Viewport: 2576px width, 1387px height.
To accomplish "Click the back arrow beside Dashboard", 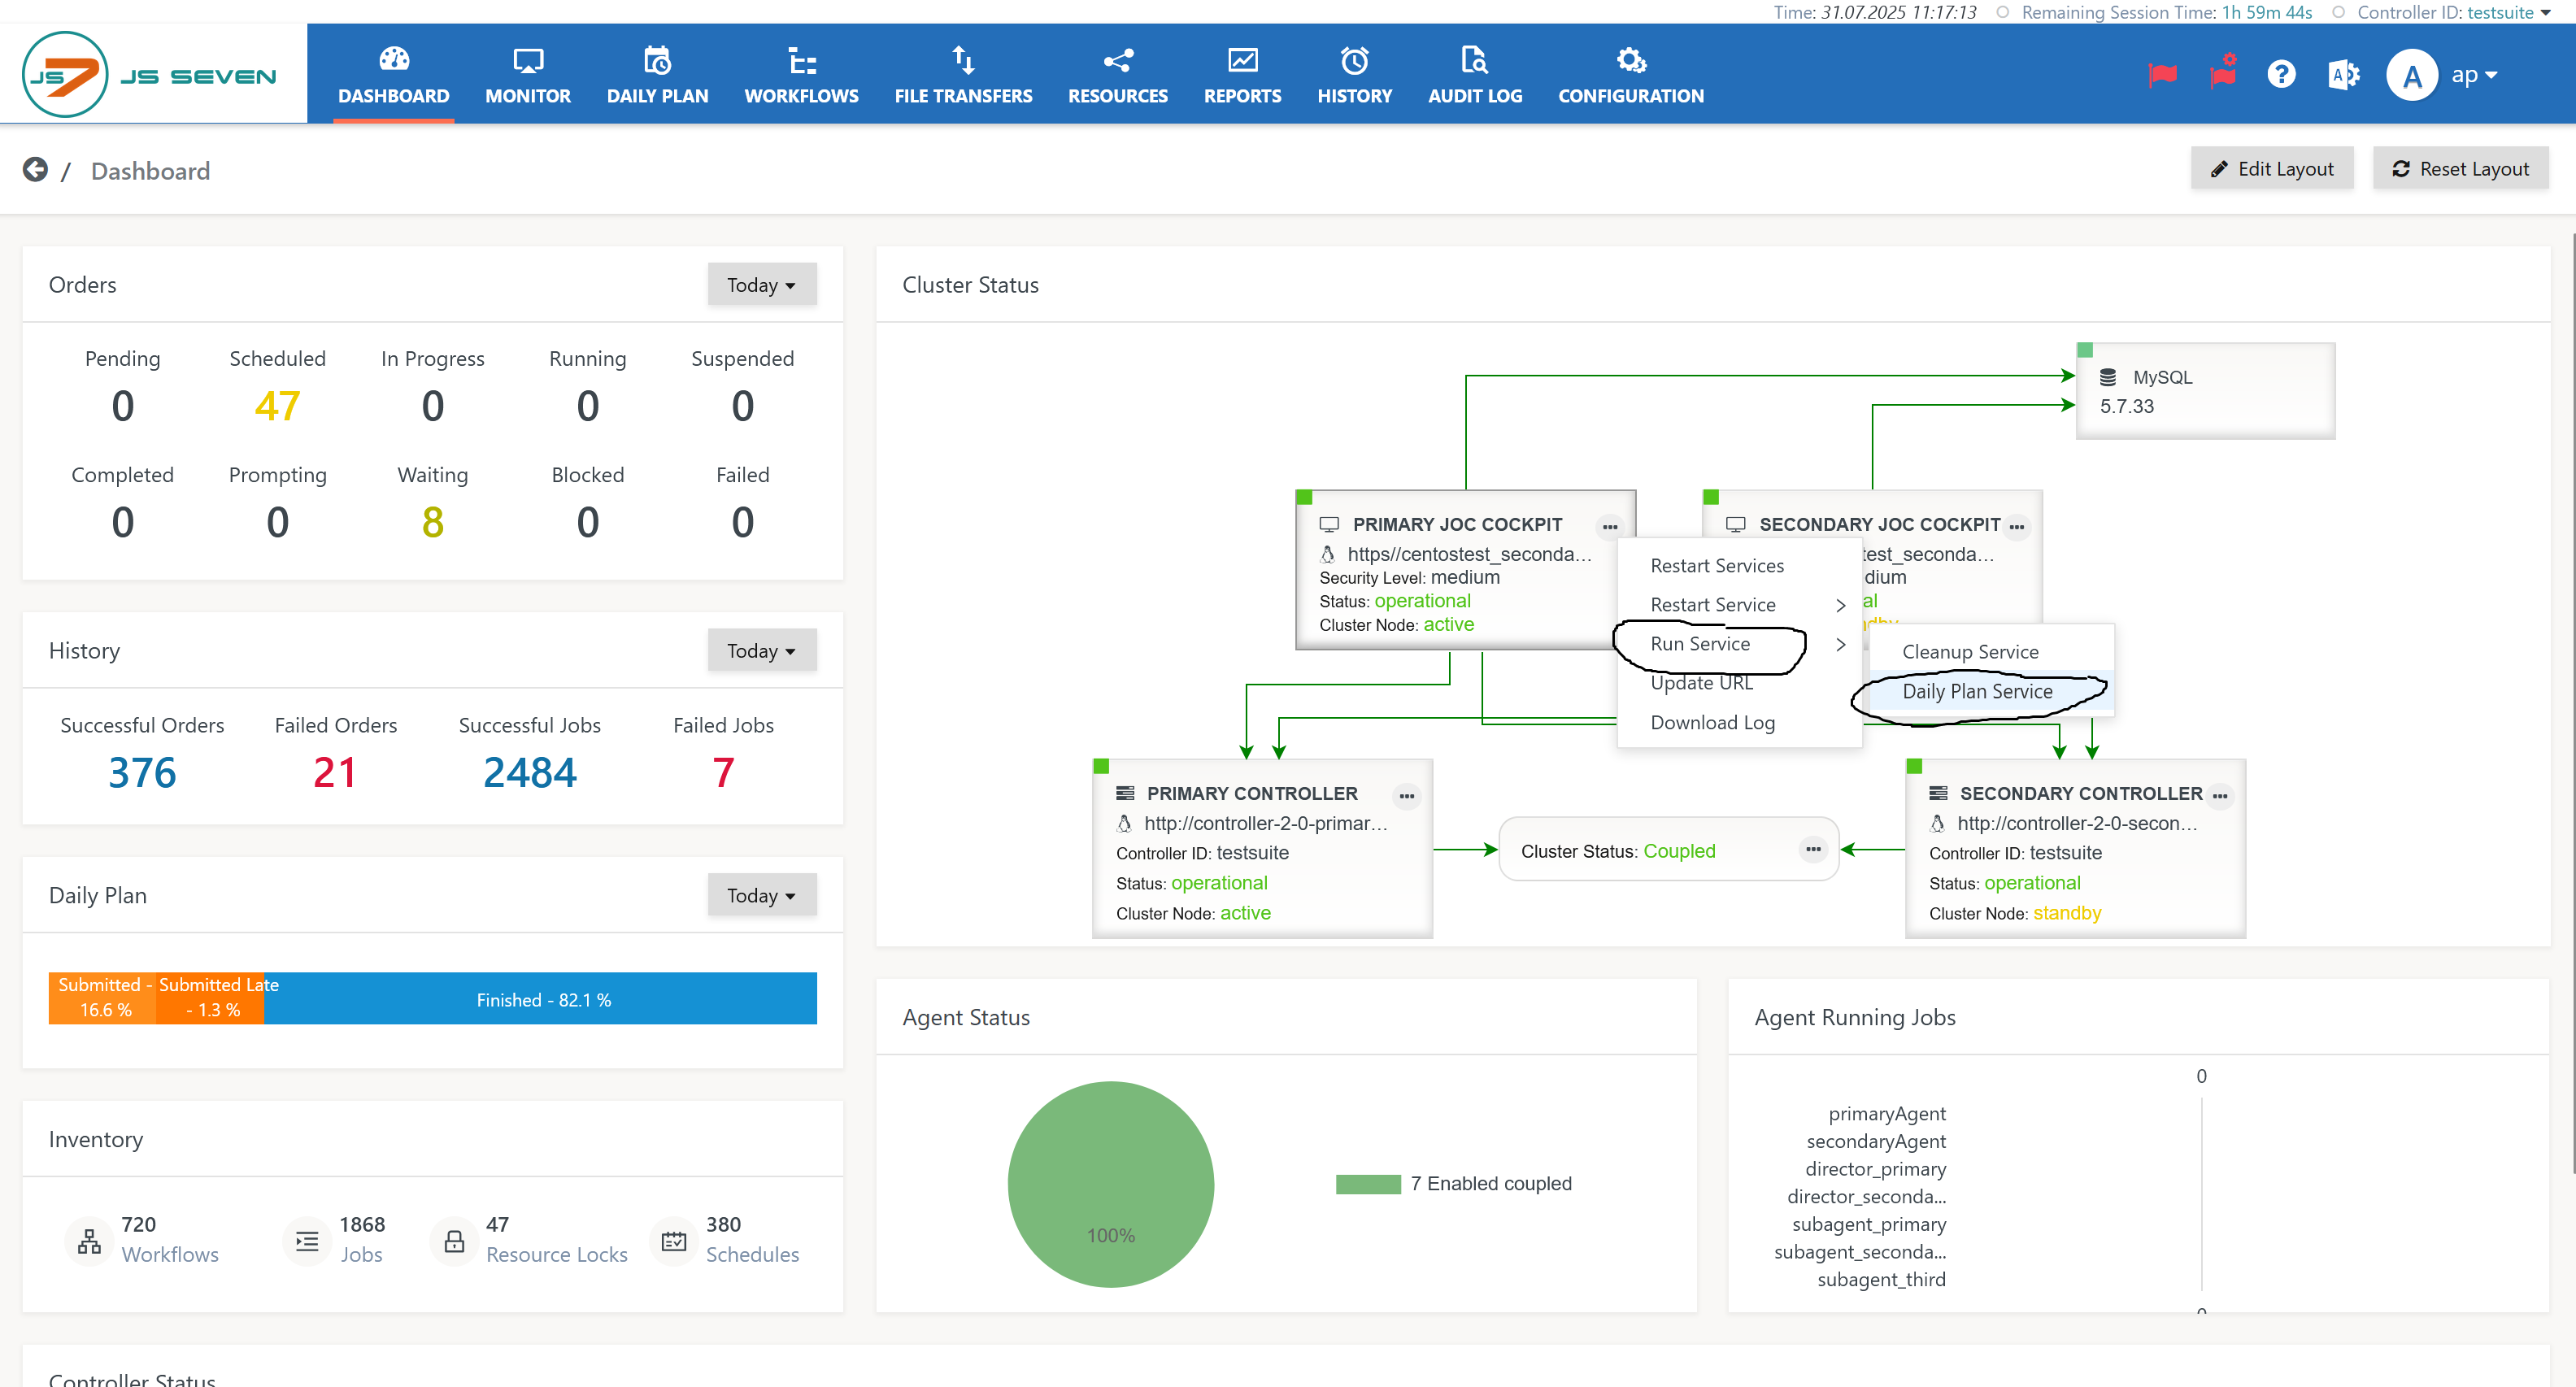I will click(35, 170).
